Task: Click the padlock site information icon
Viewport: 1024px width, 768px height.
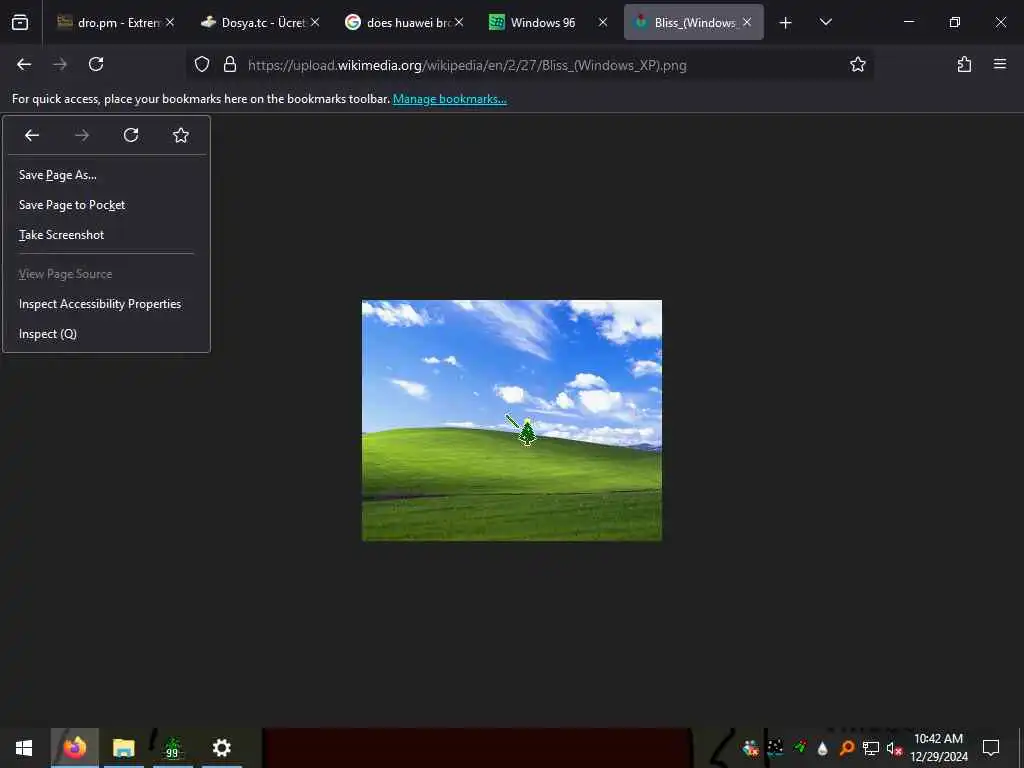Action: point(229,64)
